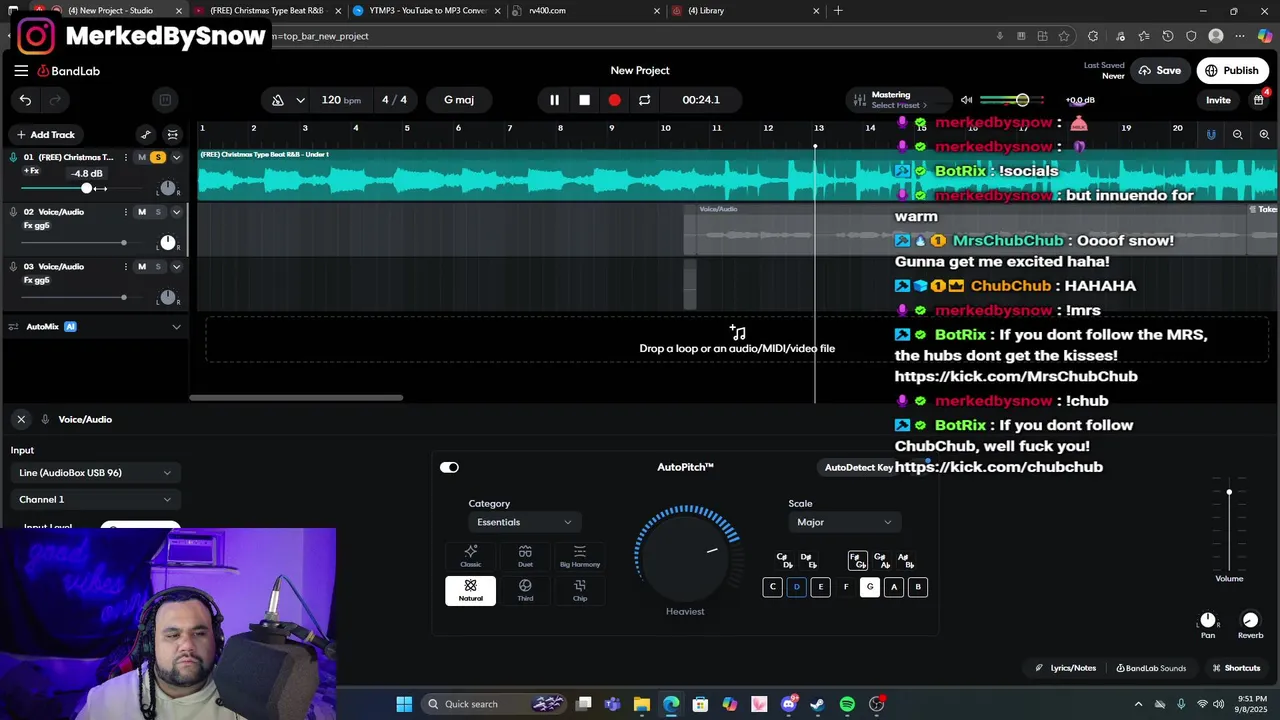Open the gift notifications icon
The width and height of the screenshot is (1280, 720).
pos(1259,100)
